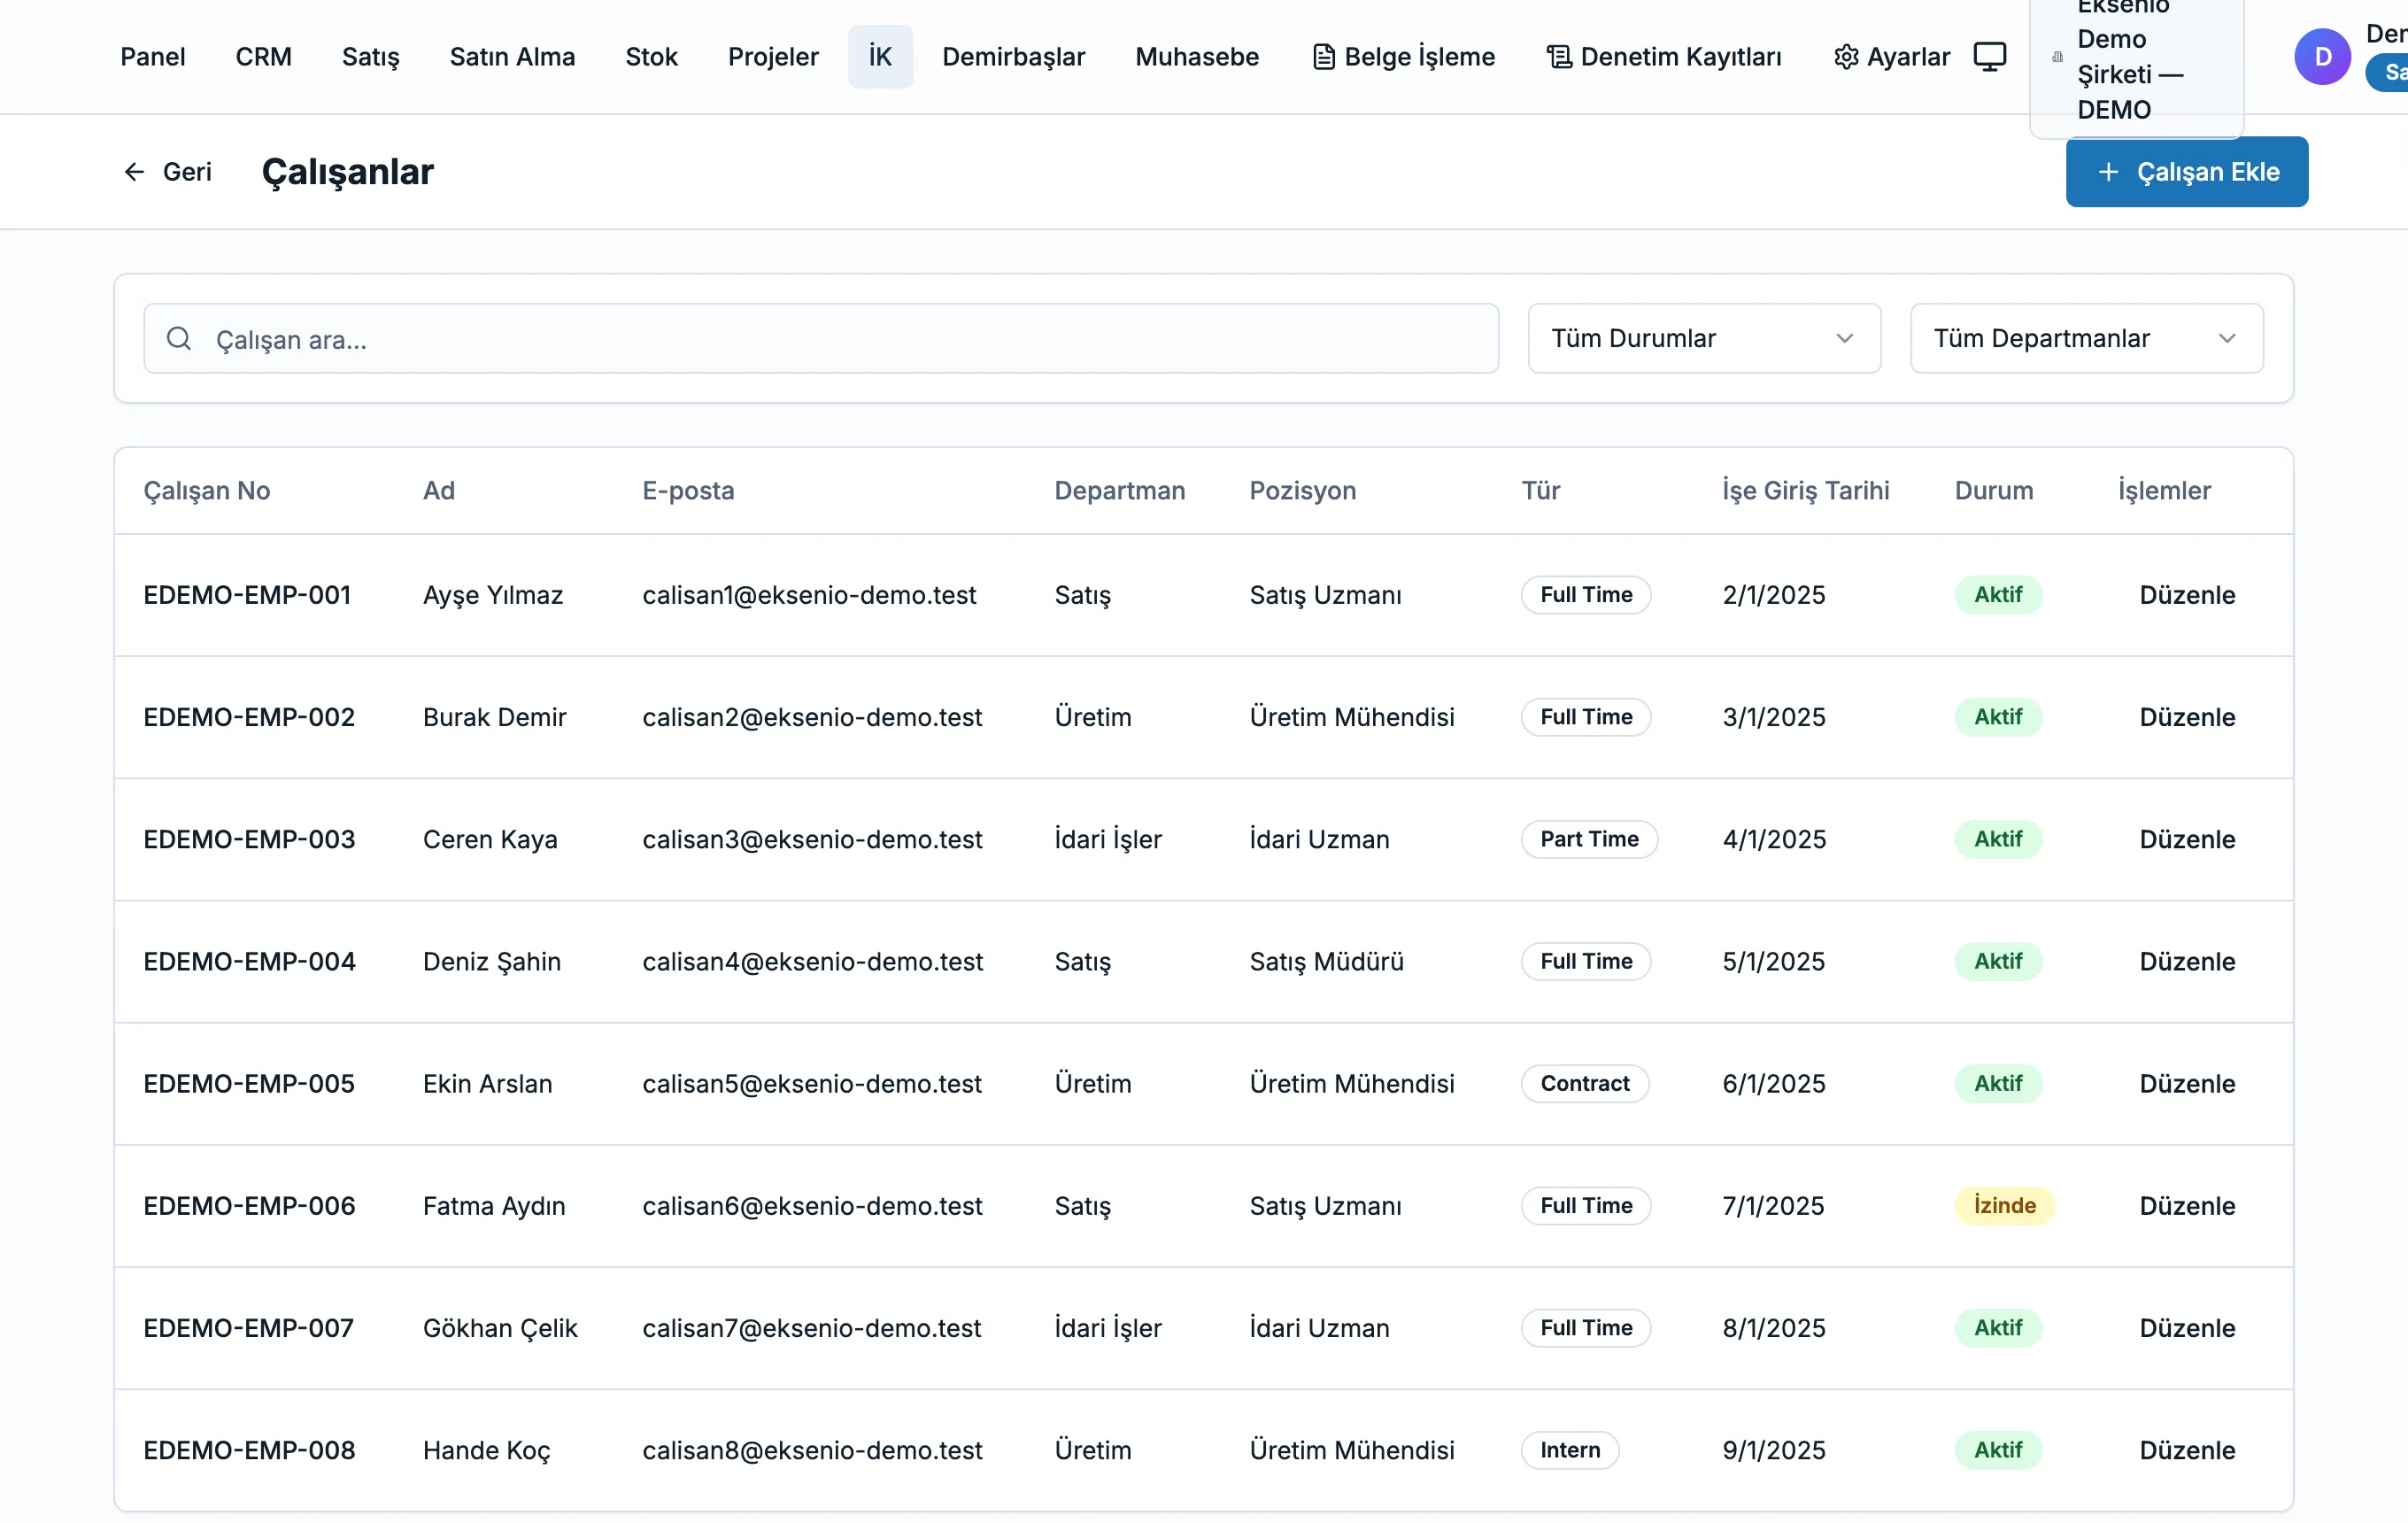Click the purple D user avatar
Image resolution: width=2408 pixels, height=1523 pixels.
click(x=2322, y=57)
